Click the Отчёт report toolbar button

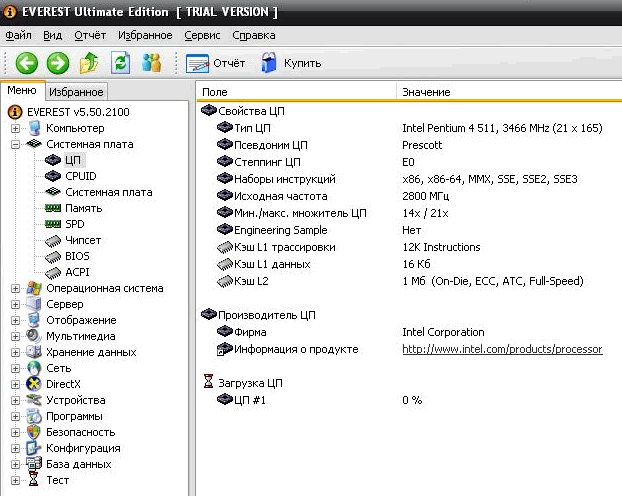pos(215,63)
